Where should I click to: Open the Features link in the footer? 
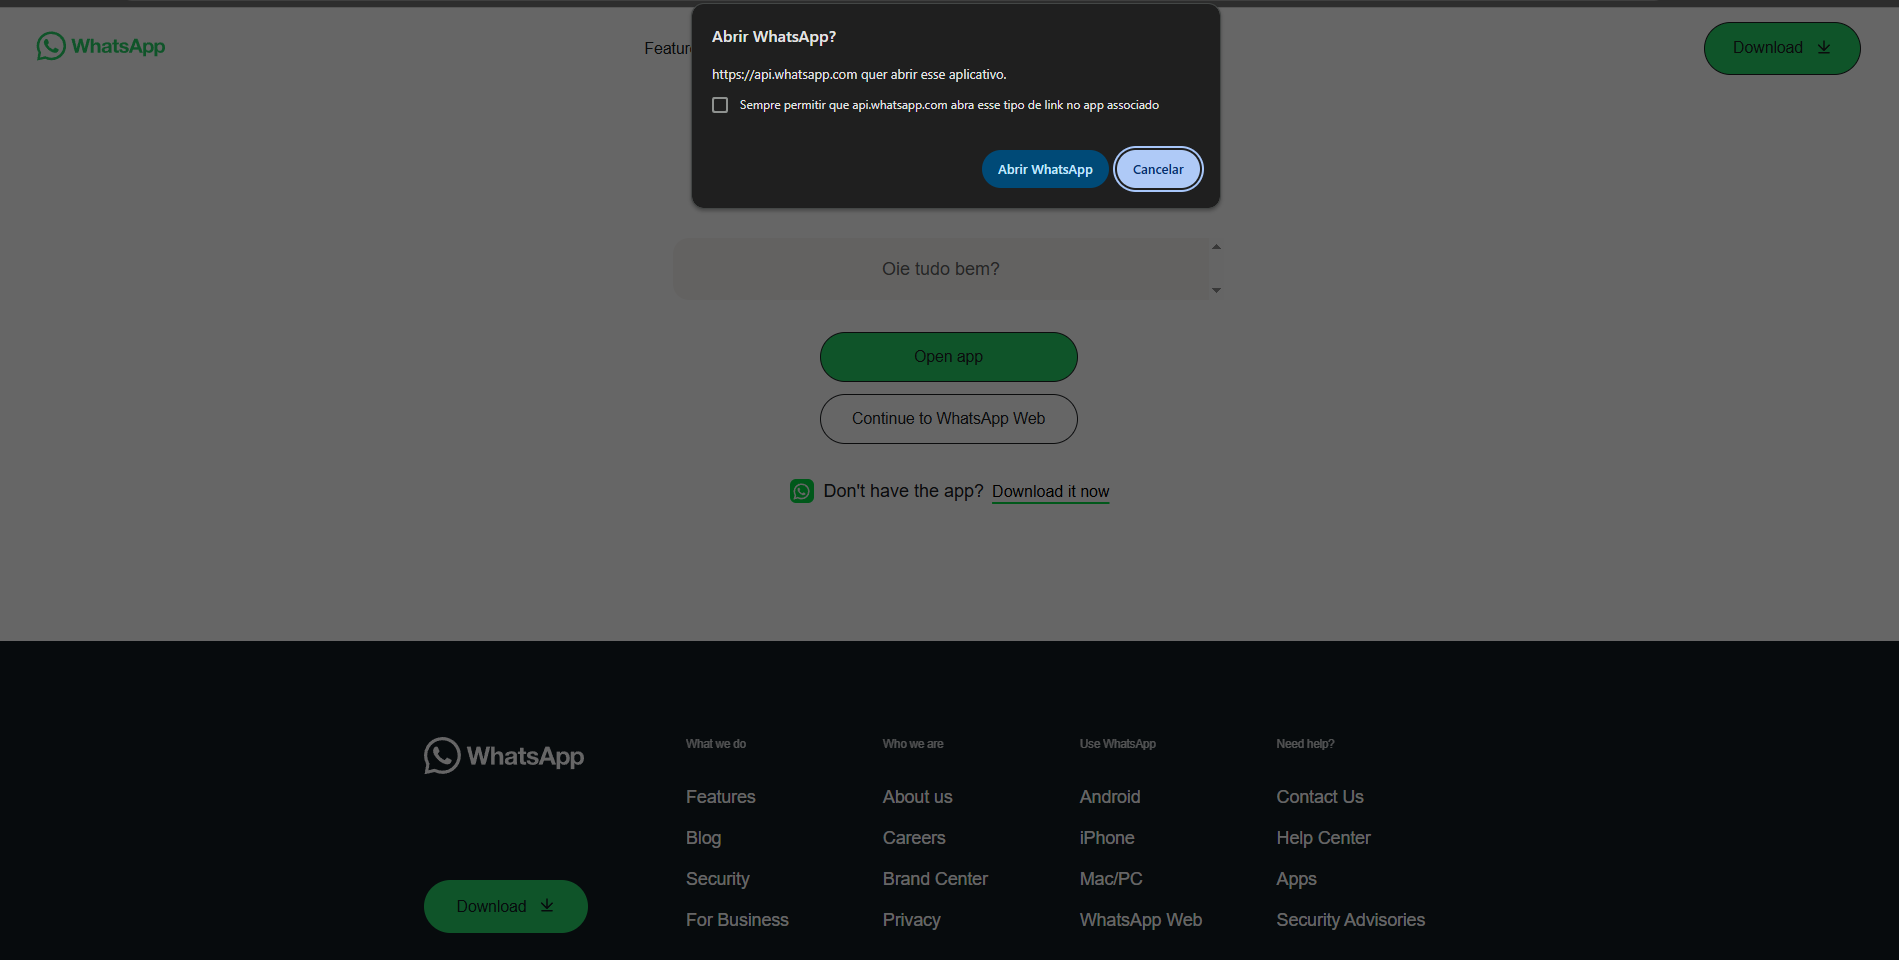pos(720,797)
